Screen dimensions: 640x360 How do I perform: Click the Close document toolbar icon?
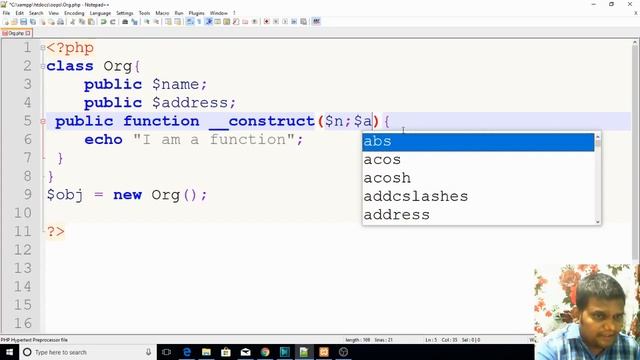click(x=43, y=22)
